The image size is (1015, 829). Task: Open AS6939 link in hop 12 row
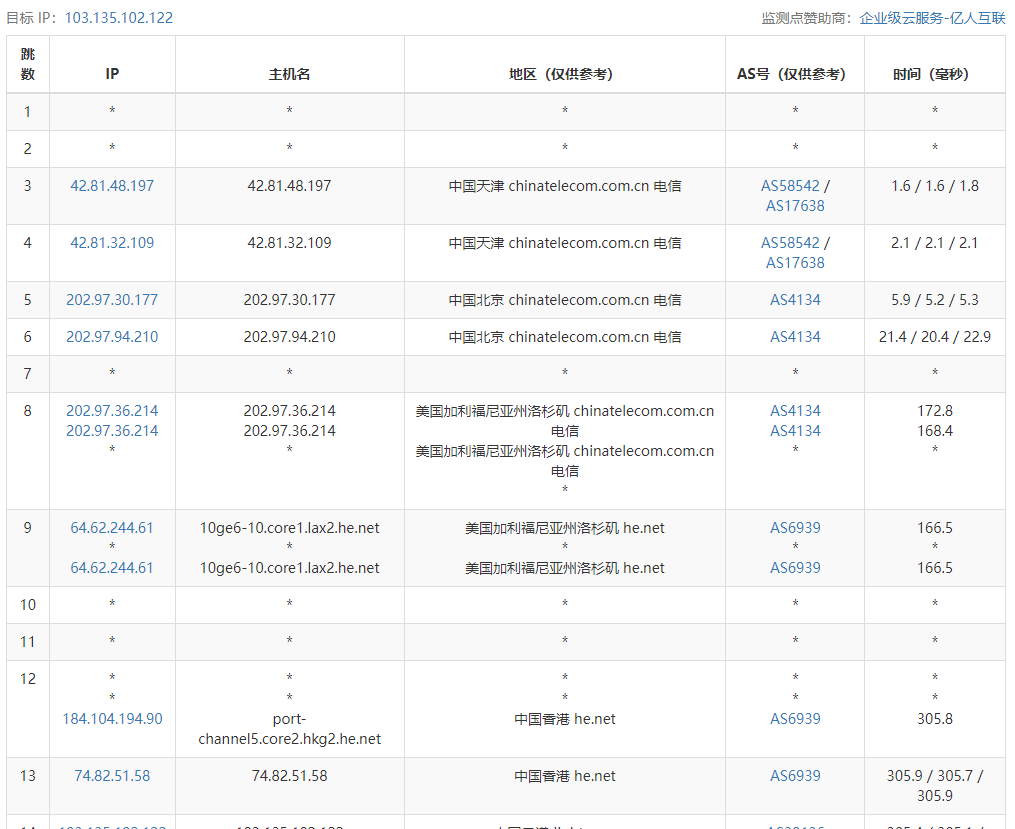(795, 719)
